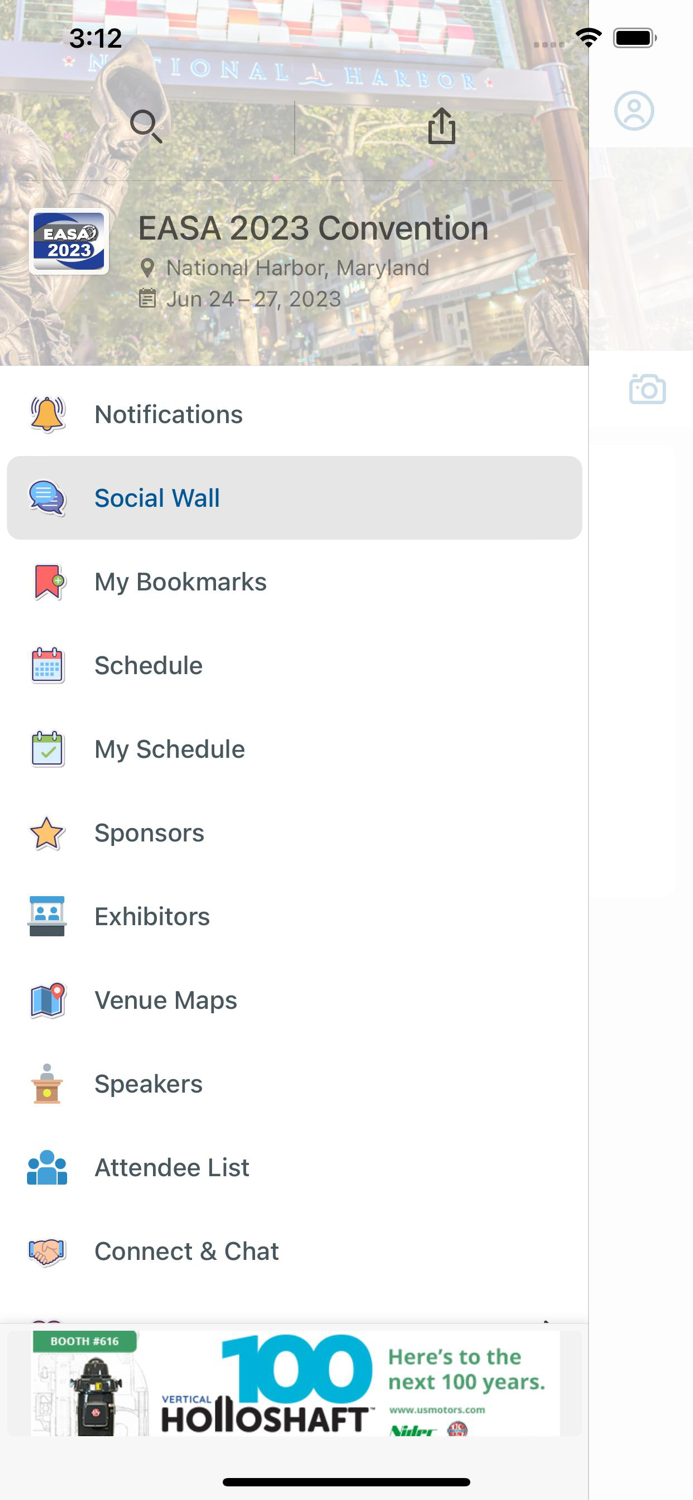The height and width of the screenshot is (1500, 693).
Task: Open My Schedule from the menu
Action: click(169, 749)
